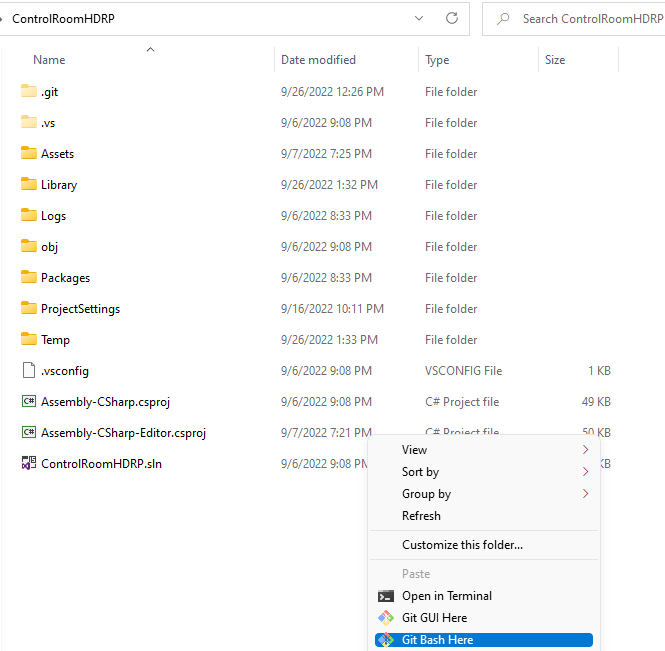
Task: Click the .vs folder icon
Action: [x=29, y=122]
